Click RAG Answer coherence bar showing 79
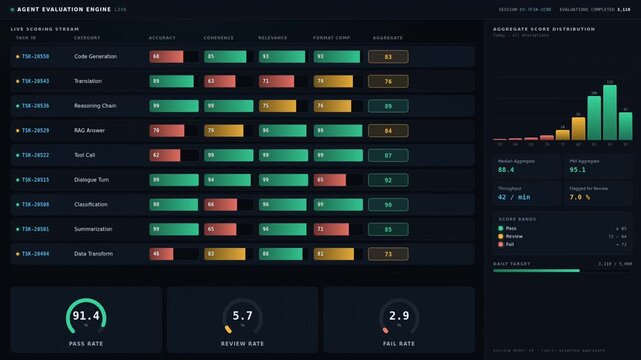The image size is (641, 360). [224, 131]
